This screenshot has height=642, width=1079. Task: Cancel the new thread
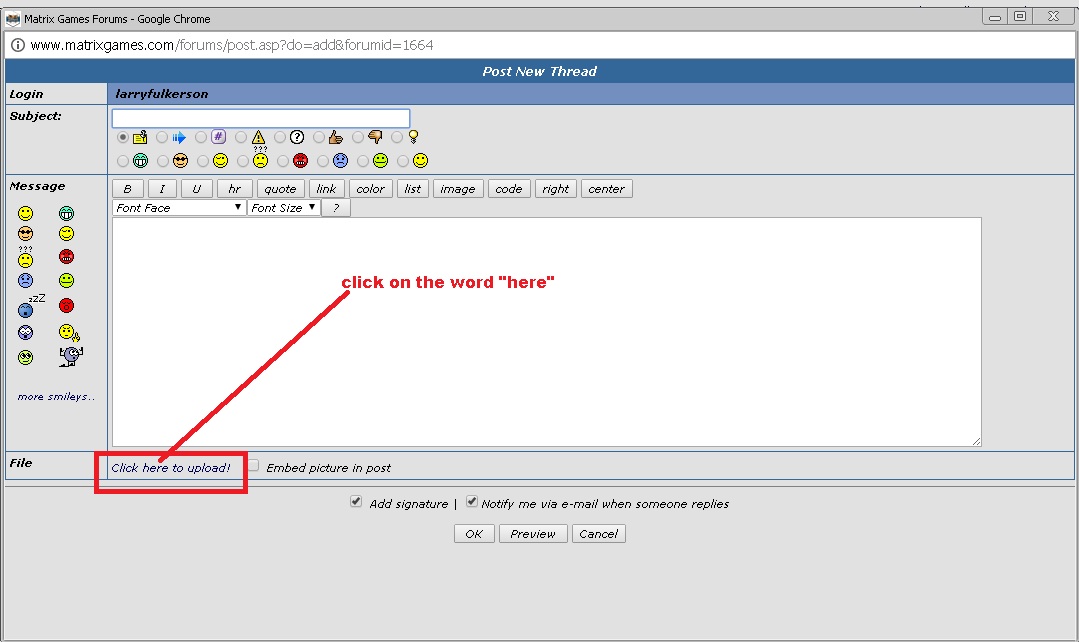coord(599,534)
